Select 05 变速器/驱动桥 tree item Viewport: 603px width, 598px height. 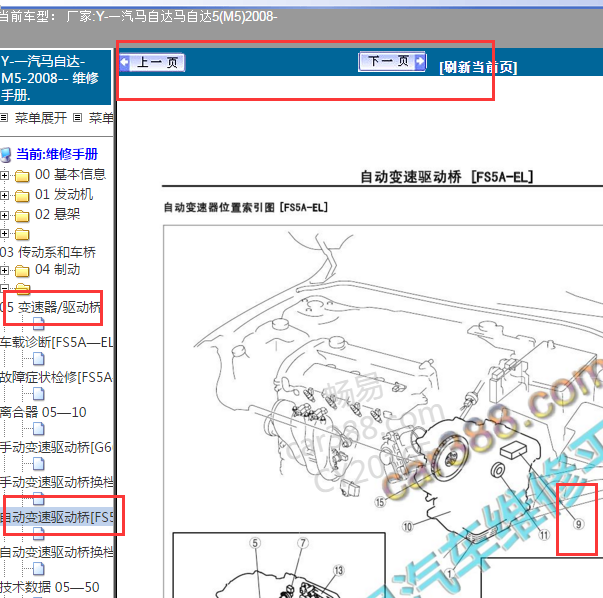[x=50, y=307]
